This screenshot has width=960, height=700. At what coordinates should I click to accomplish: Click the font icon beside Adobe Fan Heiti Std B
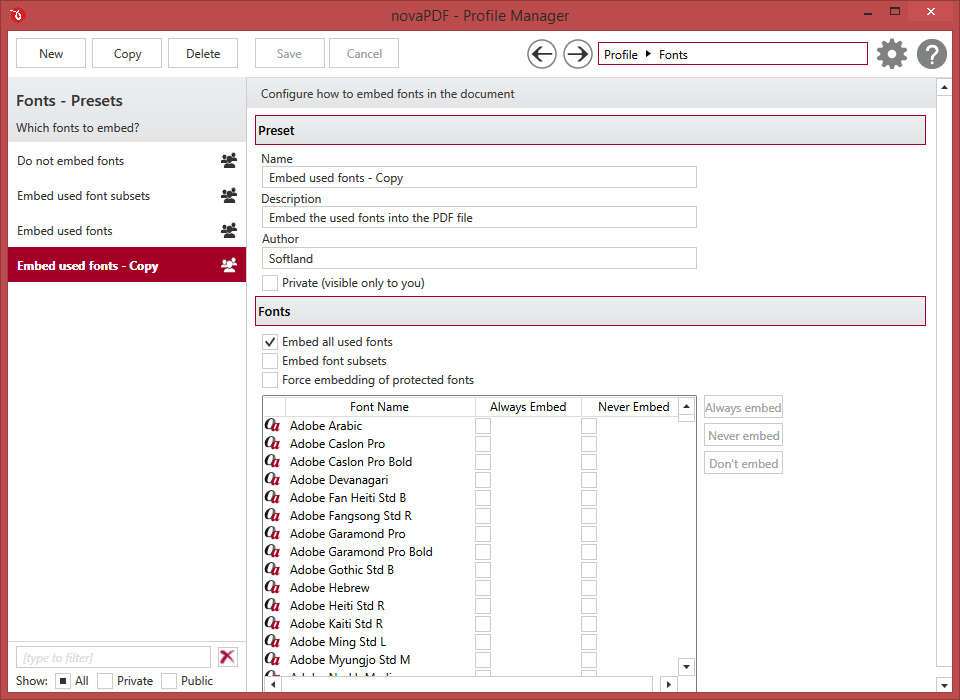point(272,497)
